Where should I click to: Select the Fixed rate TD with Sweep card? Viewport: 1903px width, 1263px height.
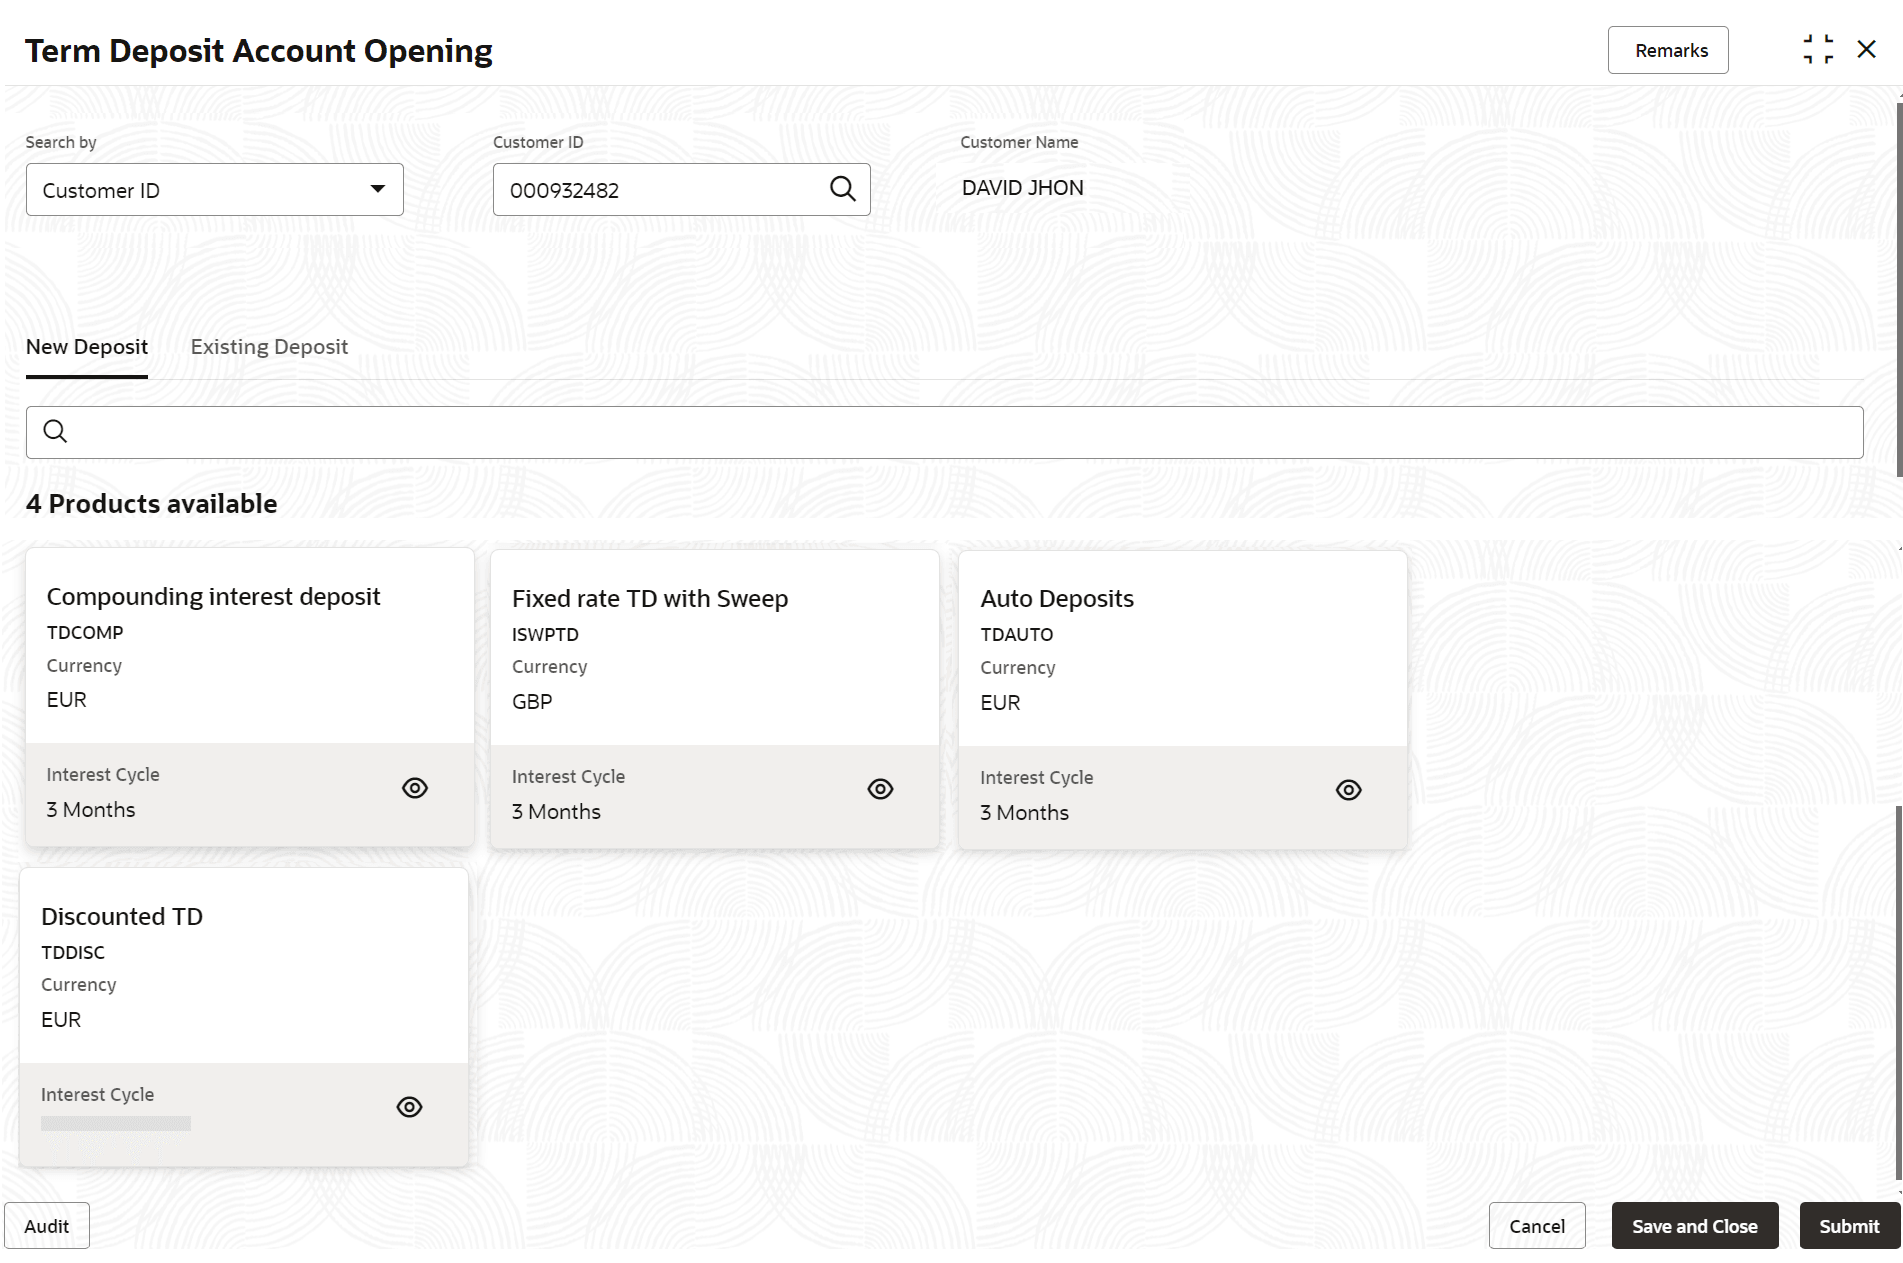[715, 699]
